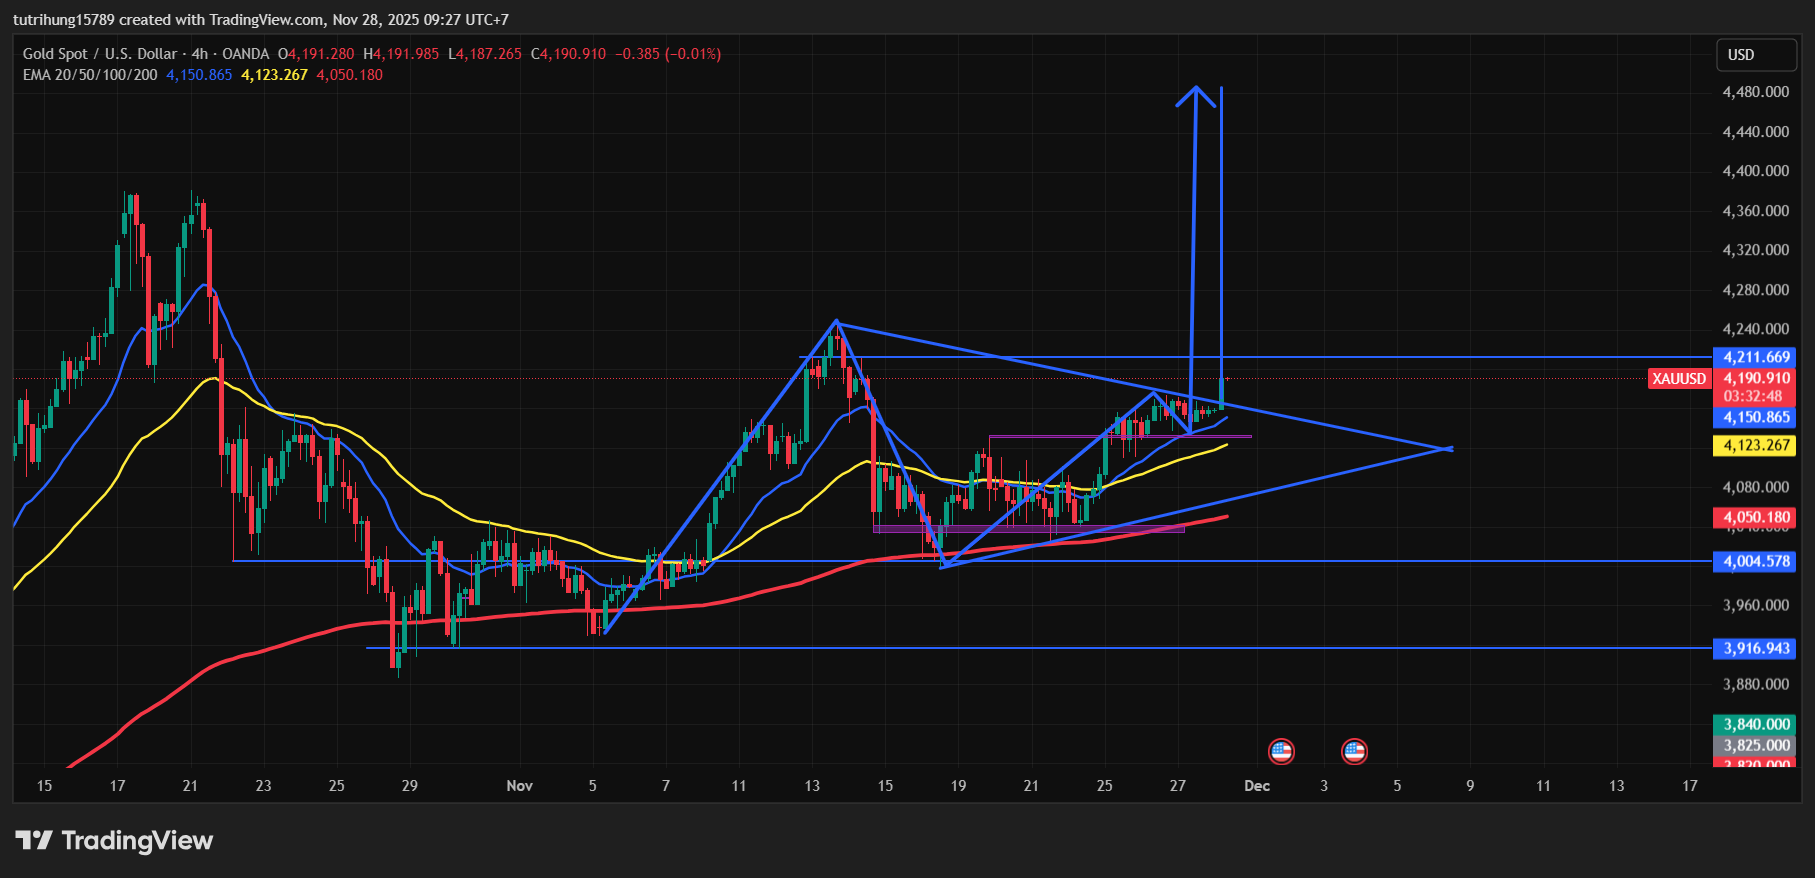The width and height of the screenshot is (1815, 878).
Task: Click the red XAUUSD symbol tag
Action: point(1679,379)
